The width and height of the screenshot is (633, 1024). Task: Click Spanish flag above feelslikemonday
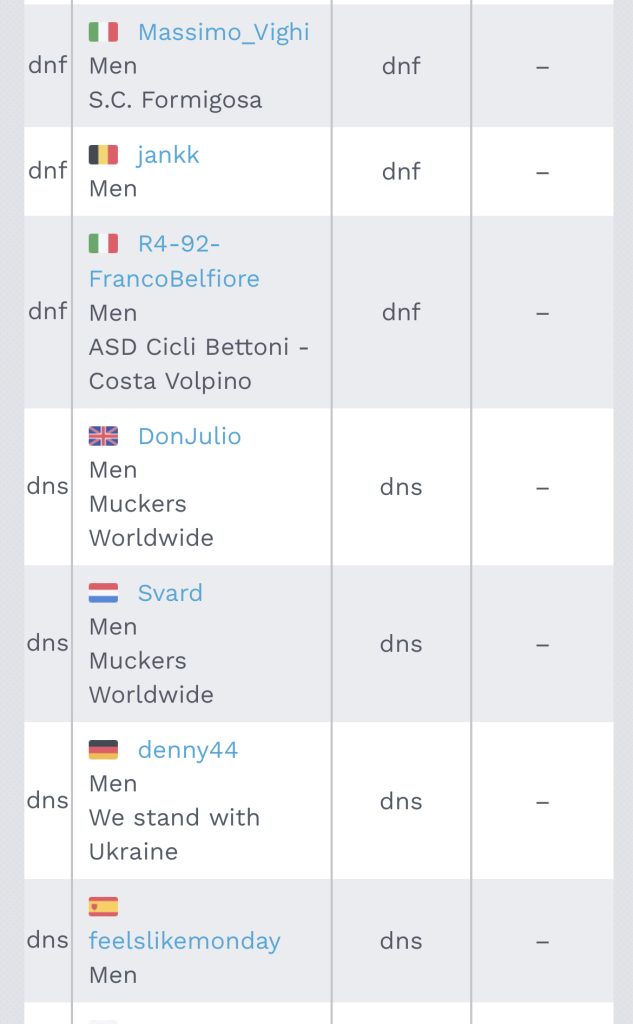[103, 907]
